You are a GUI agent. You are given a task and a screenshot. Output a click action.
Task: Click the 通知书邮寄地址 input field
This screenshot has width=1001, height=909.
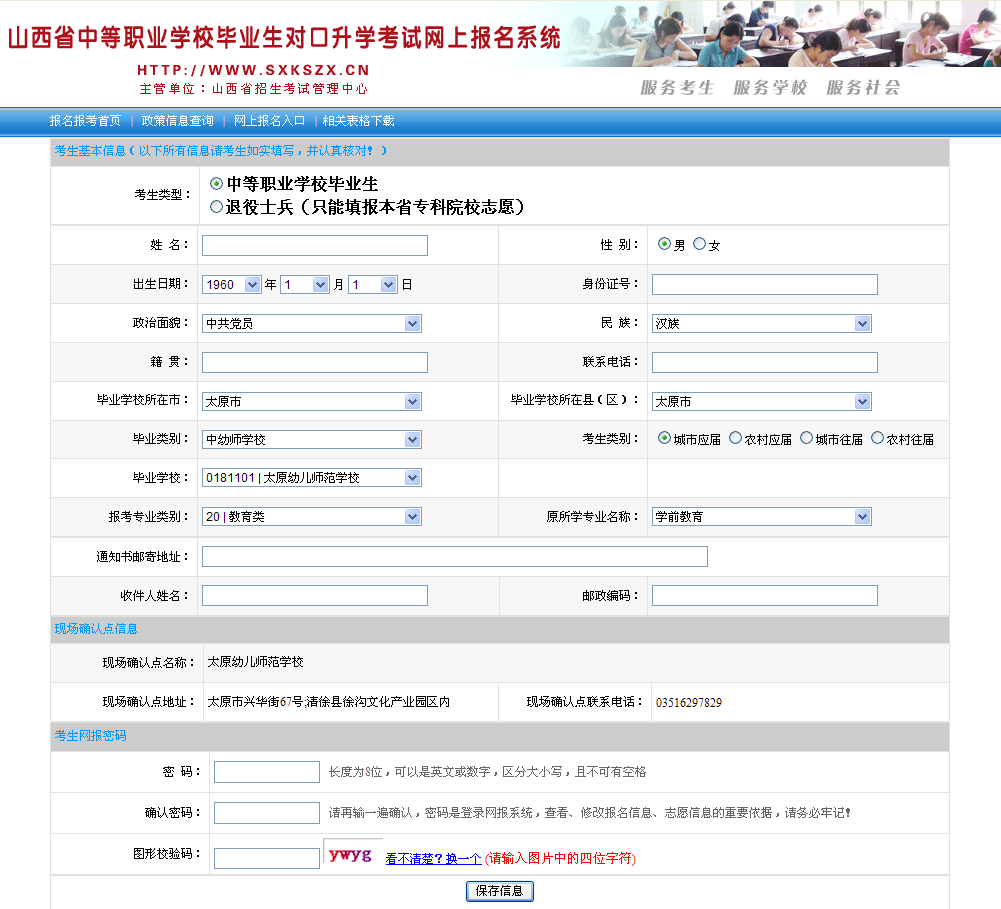coord(454,557)
